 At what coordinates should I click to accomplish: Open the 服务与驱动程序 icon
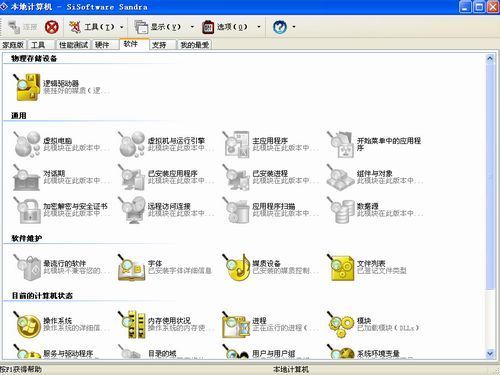point(26,352)
